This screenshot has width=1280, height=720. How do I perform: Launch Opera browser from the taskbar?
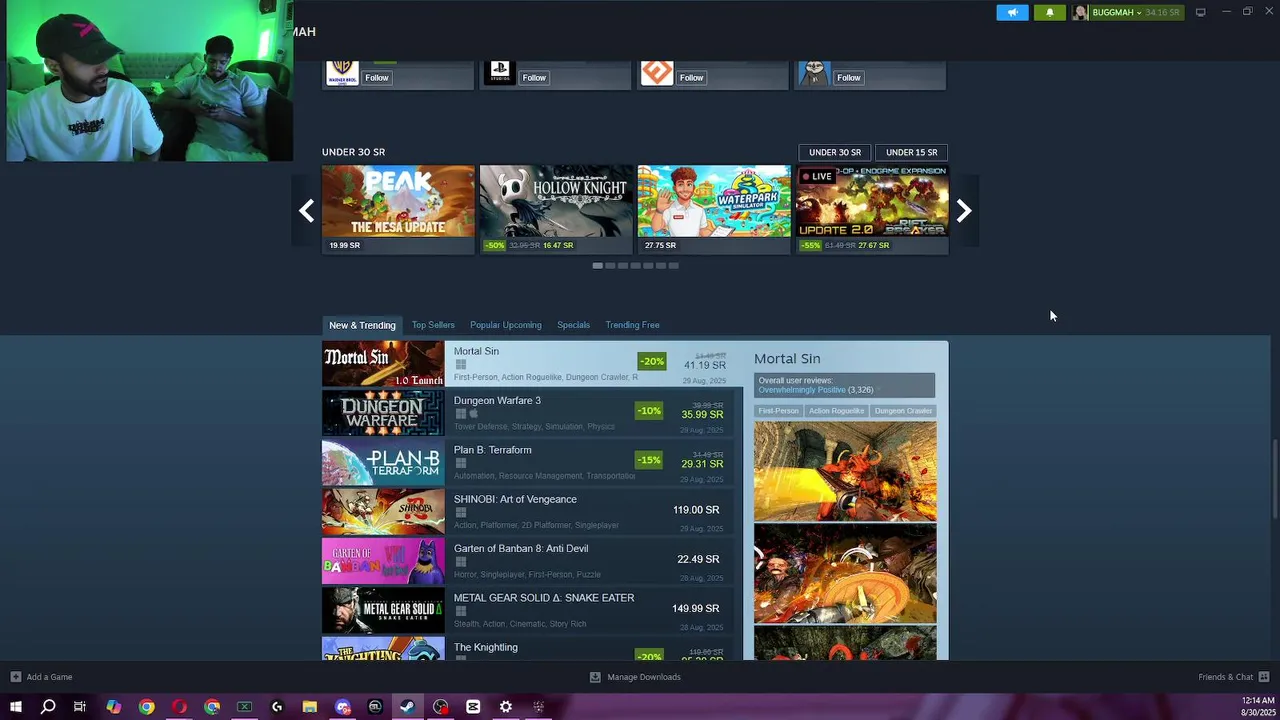coord(179,707)
